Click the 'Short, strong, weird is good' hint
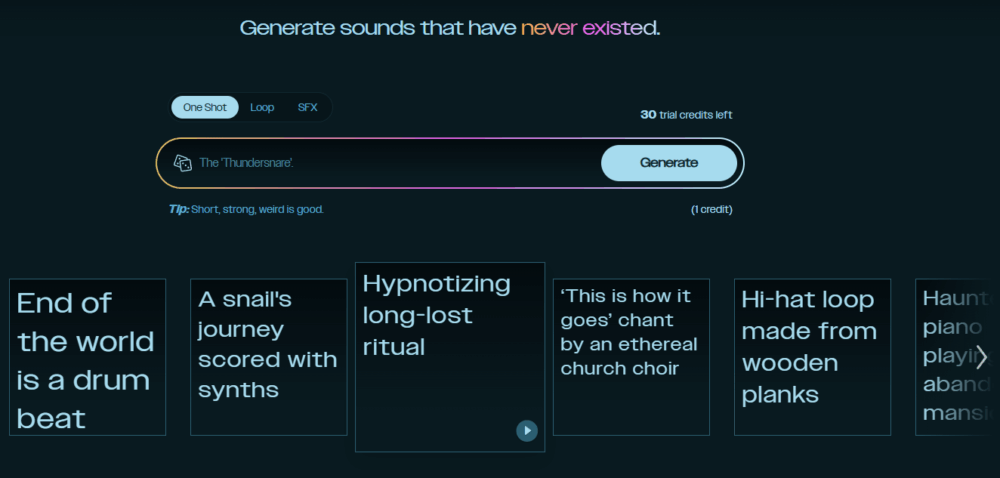Viewport: 1000px width, 478px height. 258,210
